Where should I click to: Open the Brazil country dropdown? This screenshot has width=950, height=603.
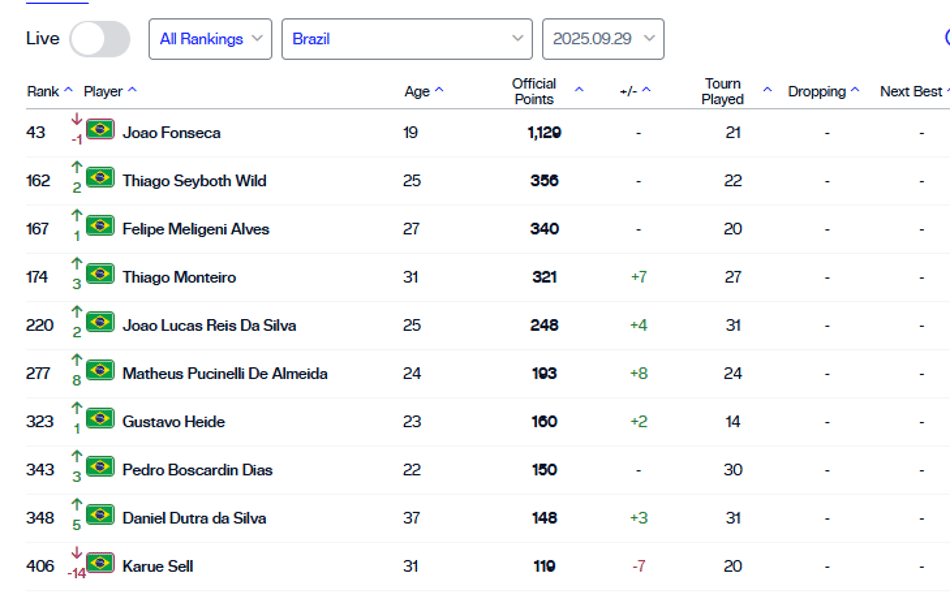407,39
